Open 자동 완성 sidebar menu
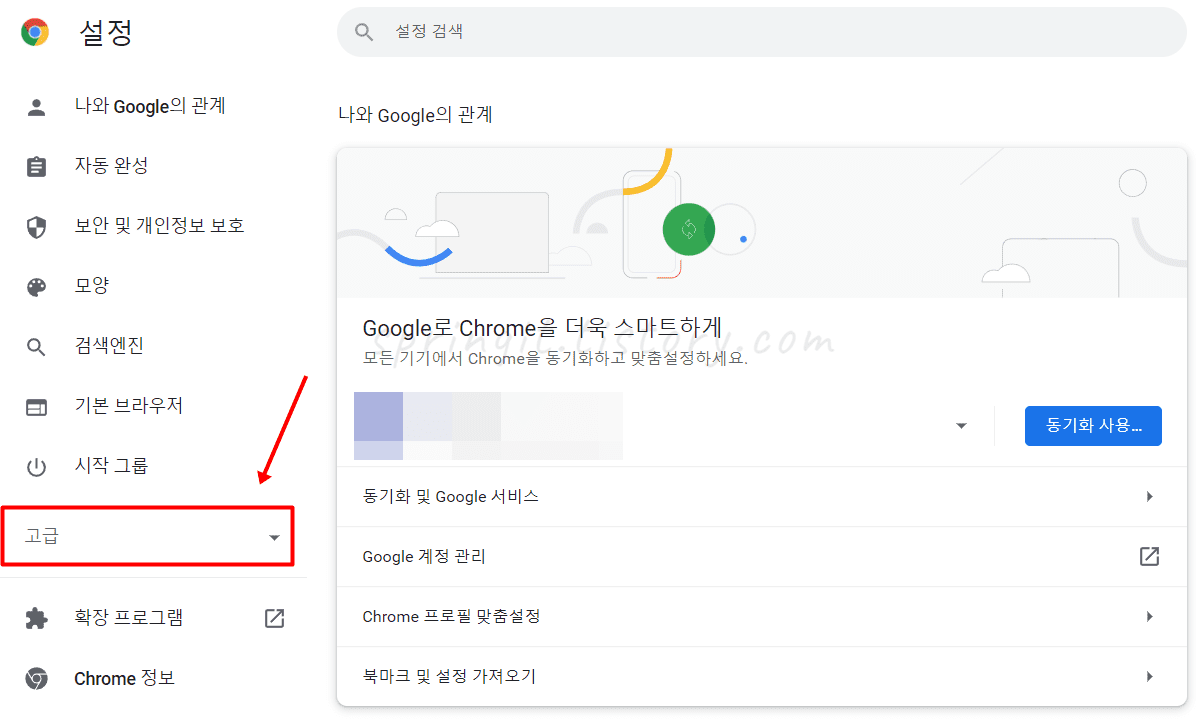The width and height of the screenshot is (1198, 720). click(x=112, y=166)
